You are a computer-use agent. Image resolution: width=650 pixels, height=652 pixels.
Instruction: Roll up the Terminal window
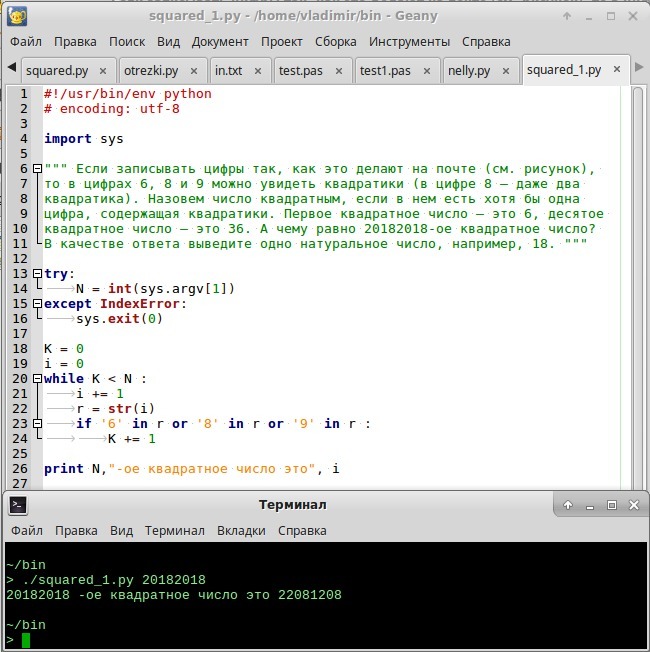tap(568, 505)
